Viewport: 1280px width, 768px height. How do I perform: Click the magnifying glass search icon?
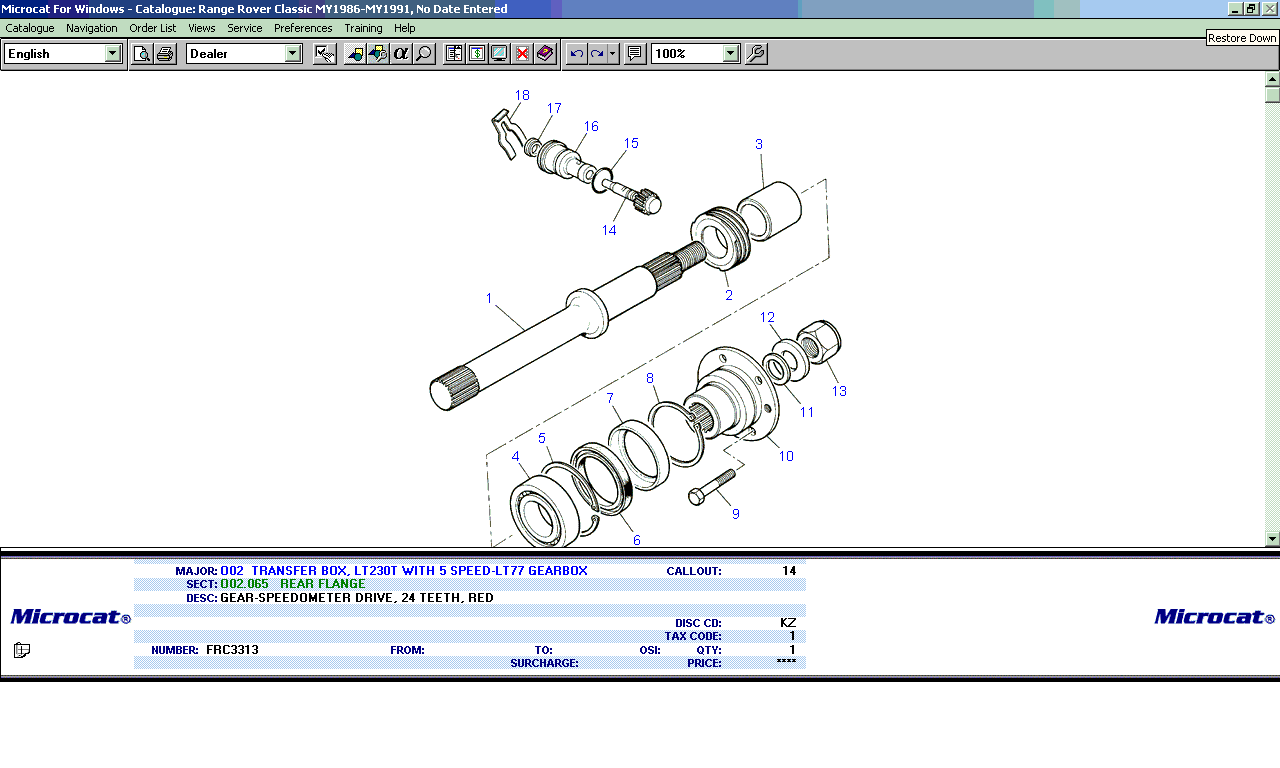pyautogui.click(x=424, y=54)
